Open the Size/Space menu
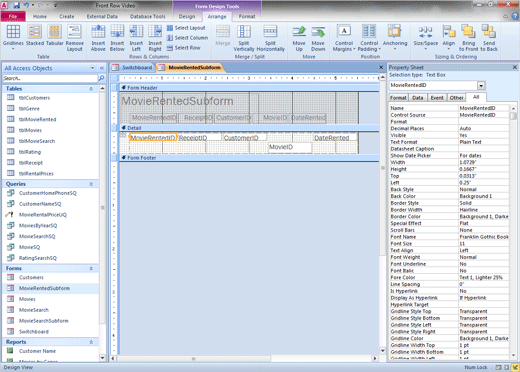Screen dimensions: 520x372 pos(426,38)
